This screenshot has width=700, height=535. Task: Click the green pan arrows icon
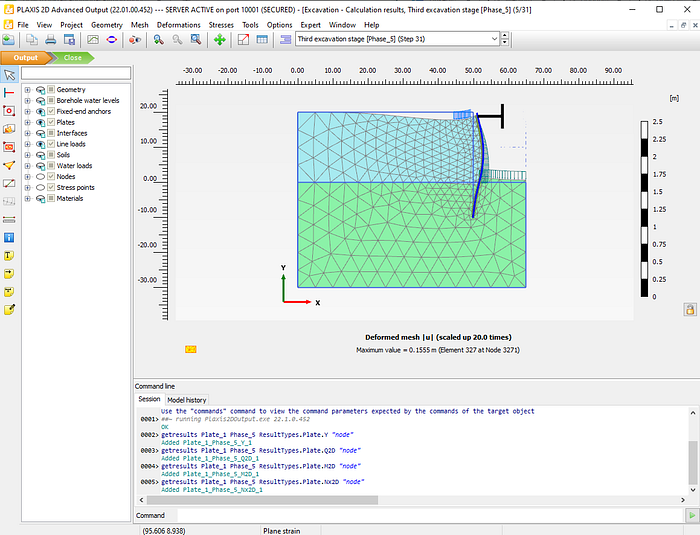click(220, 40)
